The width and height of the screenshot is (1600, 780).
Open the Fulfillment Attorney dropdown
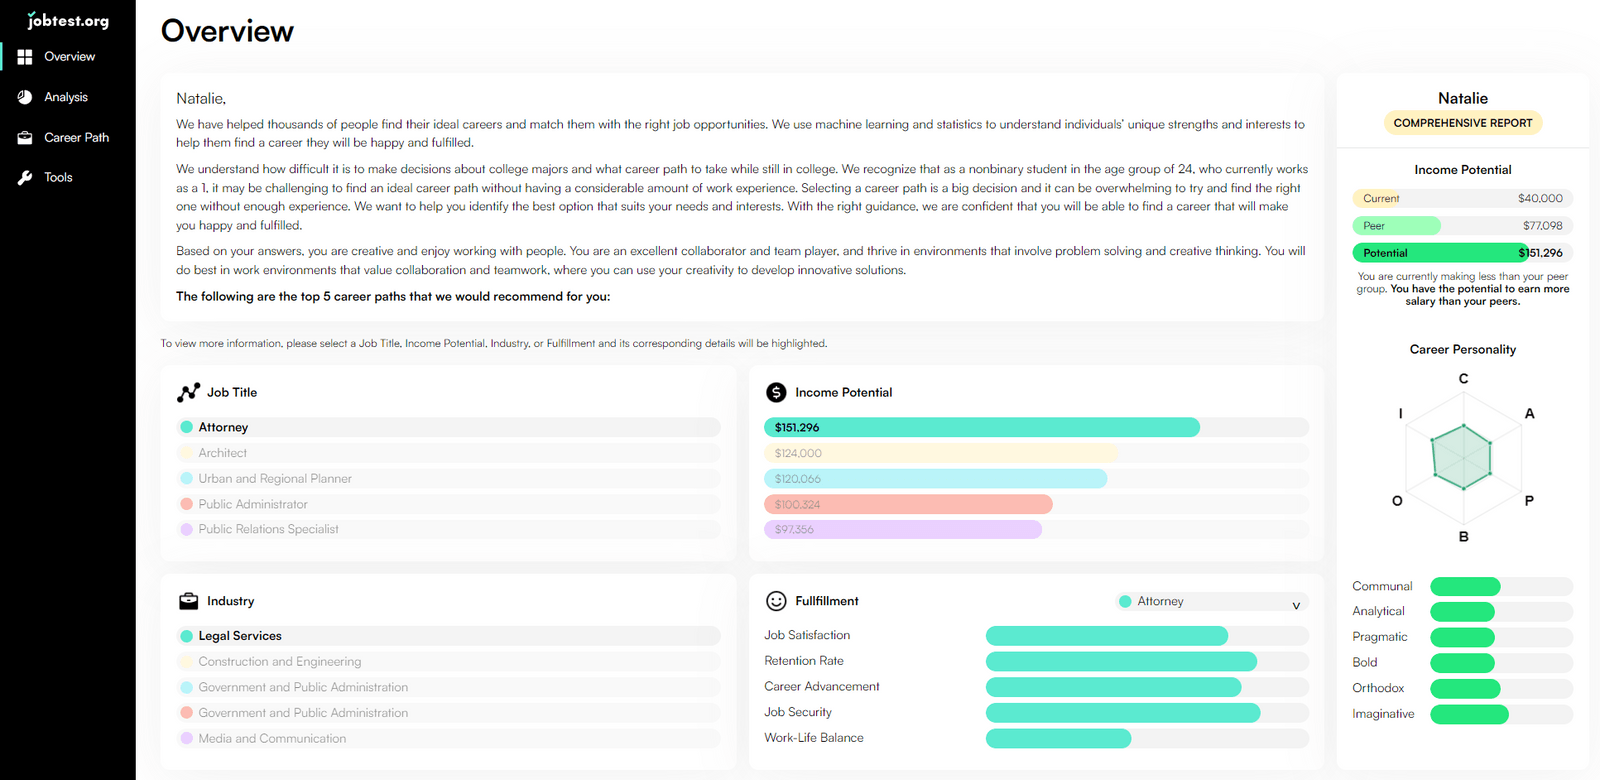pyautogui.click(x=1212, y=601)
